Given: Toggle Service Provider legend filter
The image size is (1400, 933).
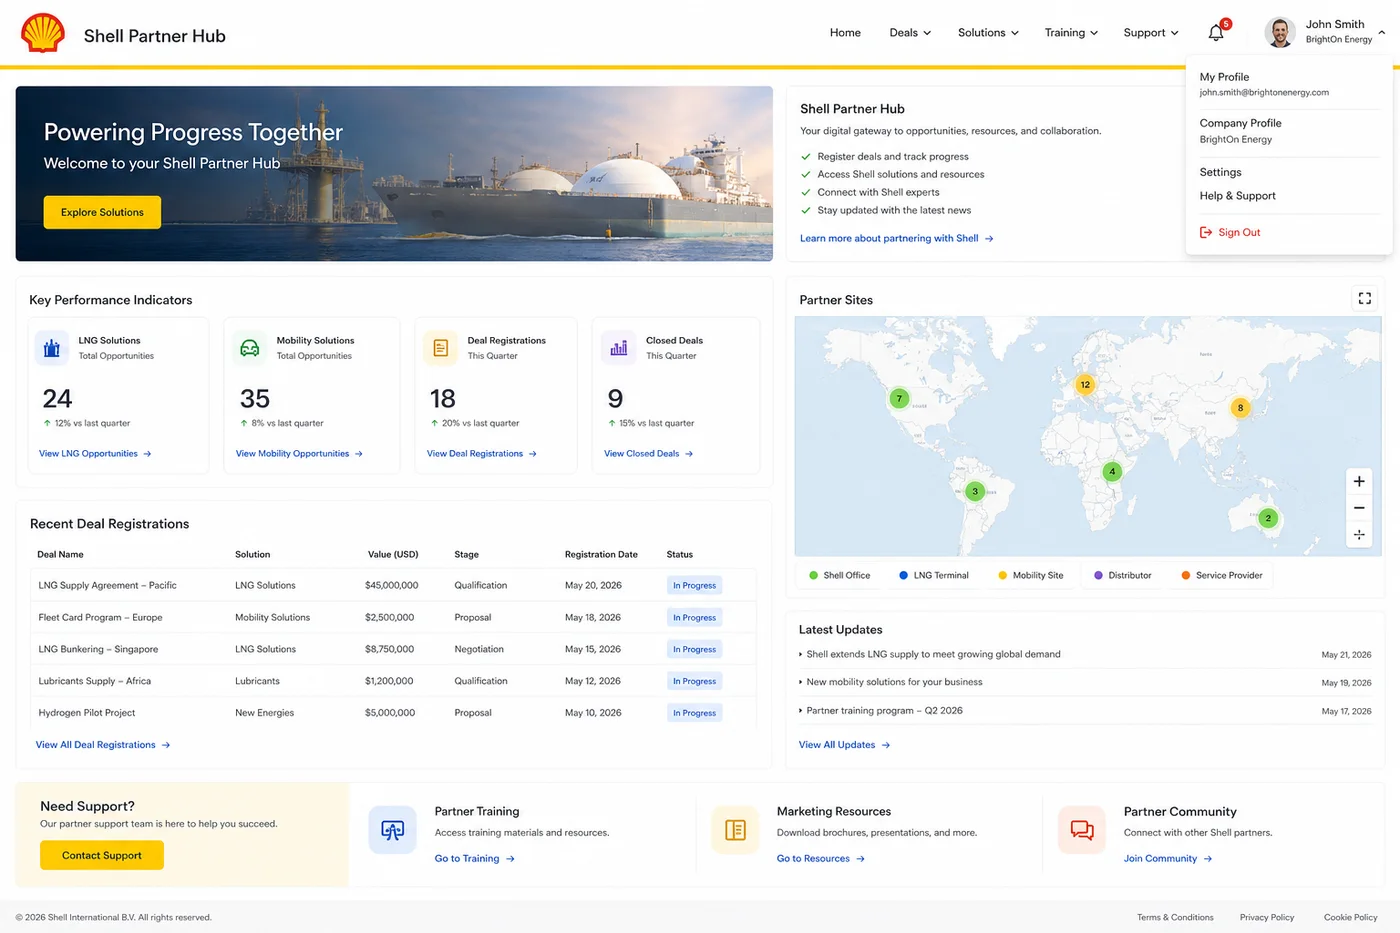Looking at the screenshot, I should 1222,575.
